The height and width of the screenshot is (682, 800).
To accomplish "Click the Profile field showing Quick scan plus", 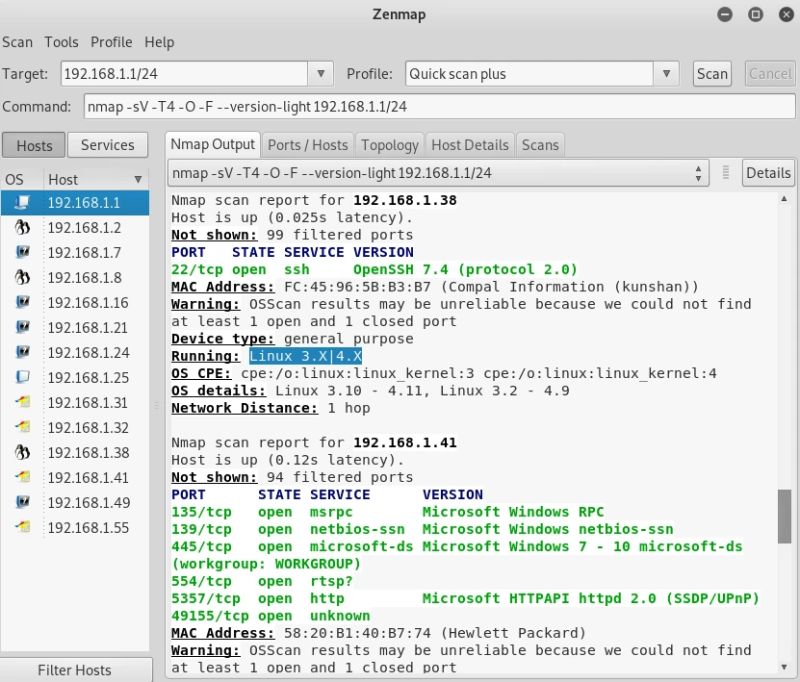I will coord(529,73).
